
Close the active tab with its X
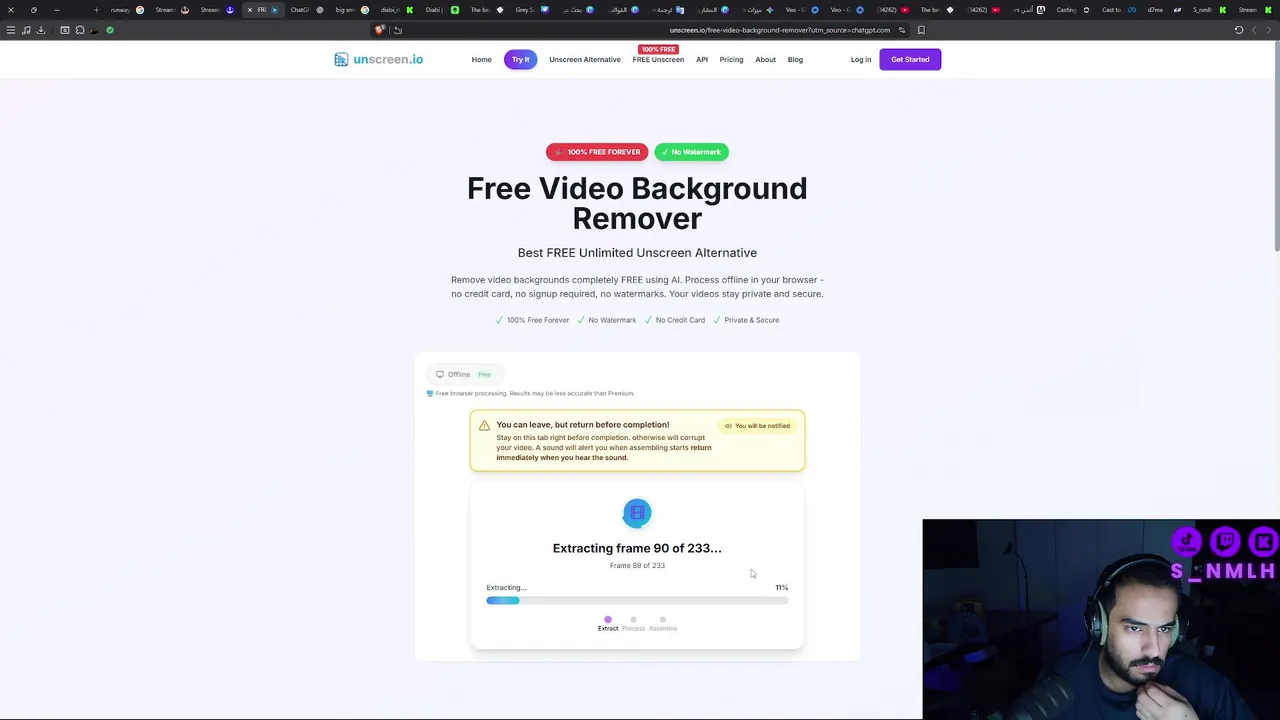point(250,10)
